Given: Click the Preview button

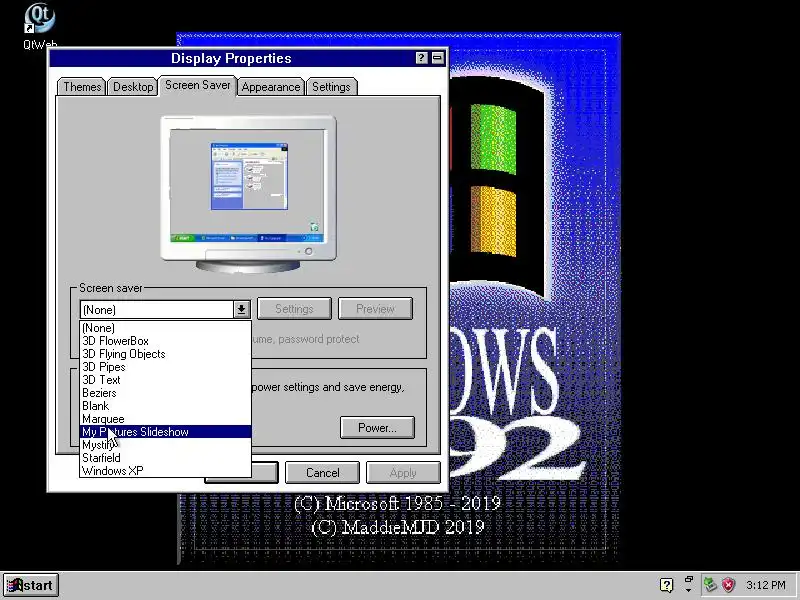Looking at the screenshot, I should point(375,309).
